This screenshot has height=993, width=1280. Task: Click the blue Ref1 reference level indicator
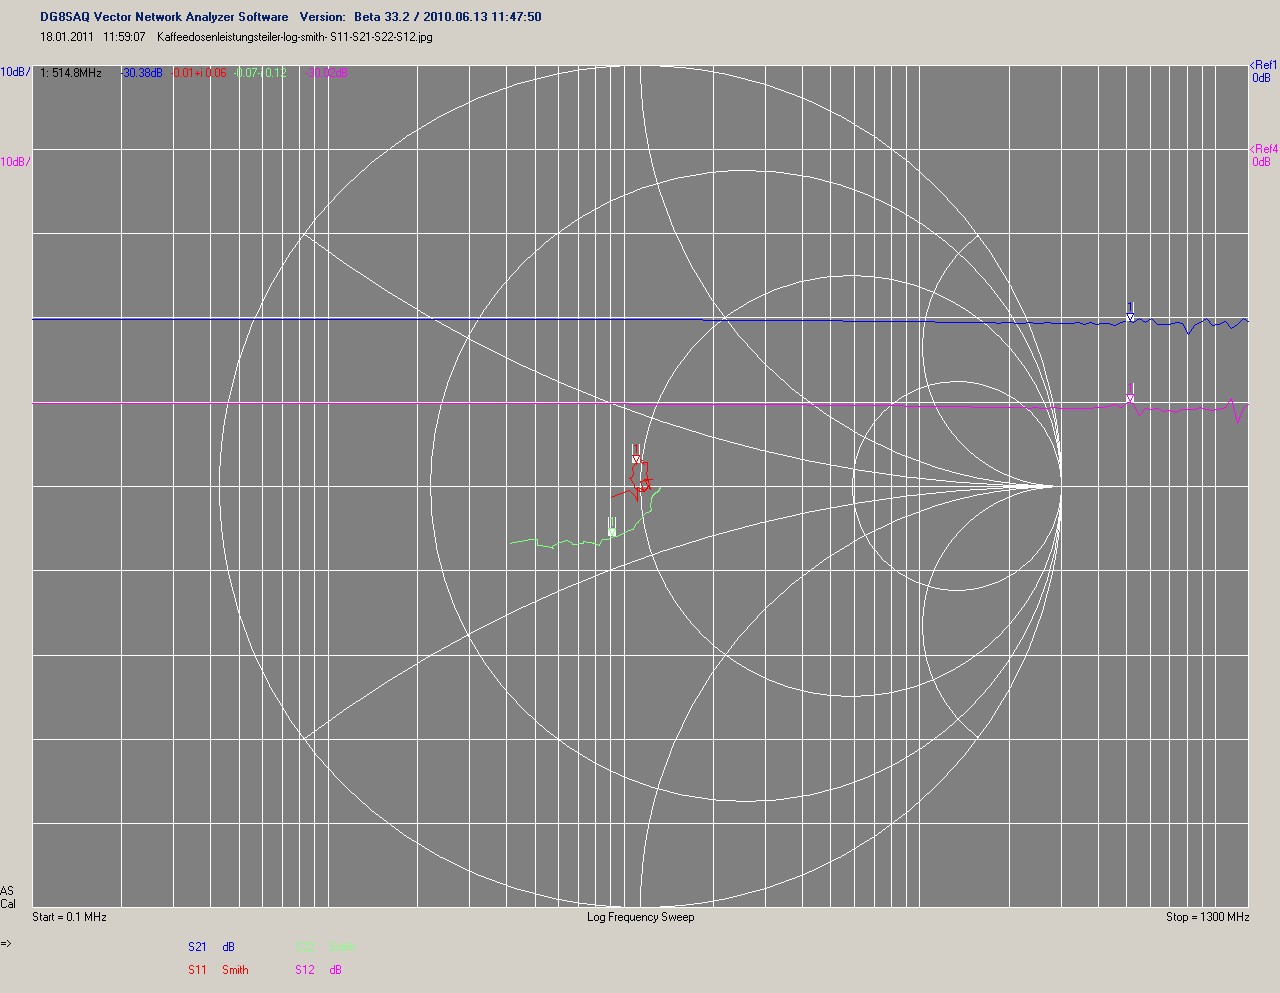(x=1263, y=71)
